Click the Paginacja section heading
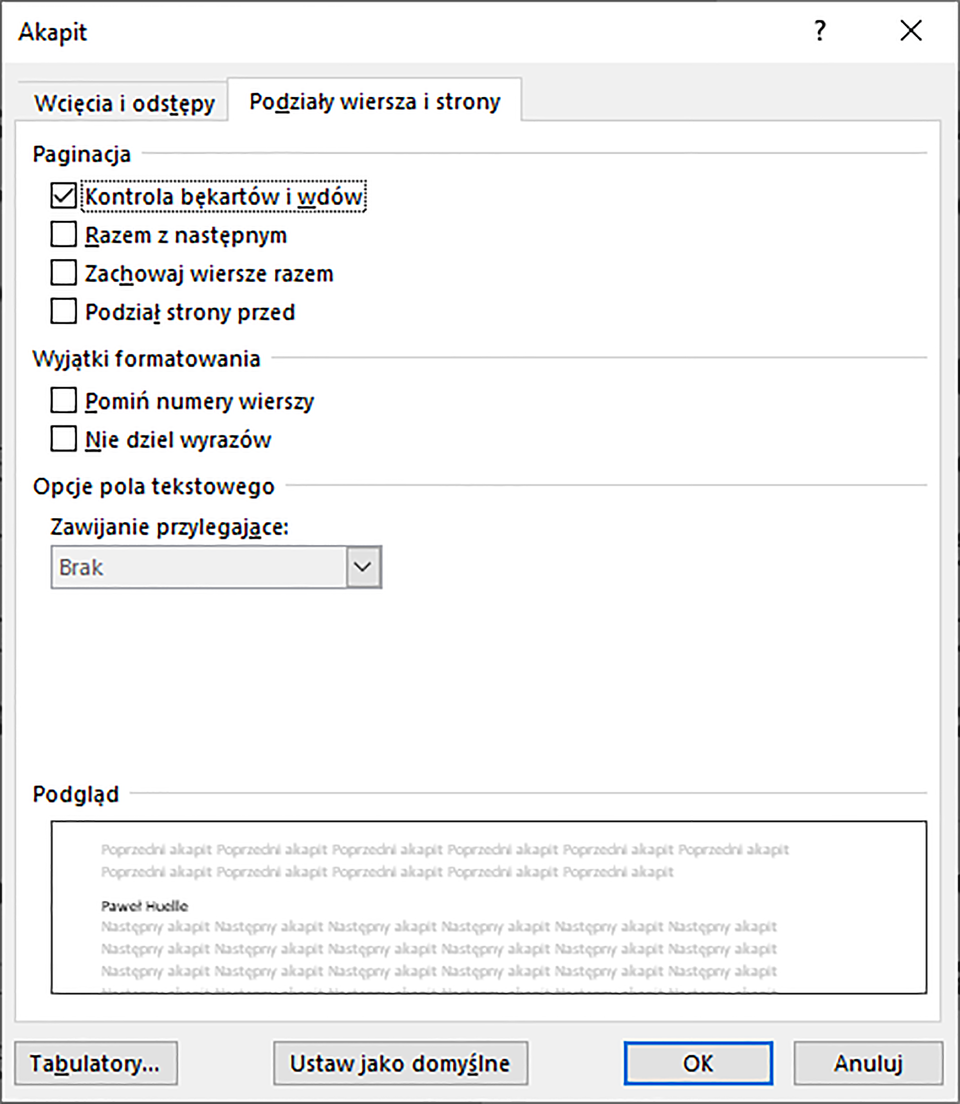Screen dimensions: 960x1104 [x=82, y=153]
